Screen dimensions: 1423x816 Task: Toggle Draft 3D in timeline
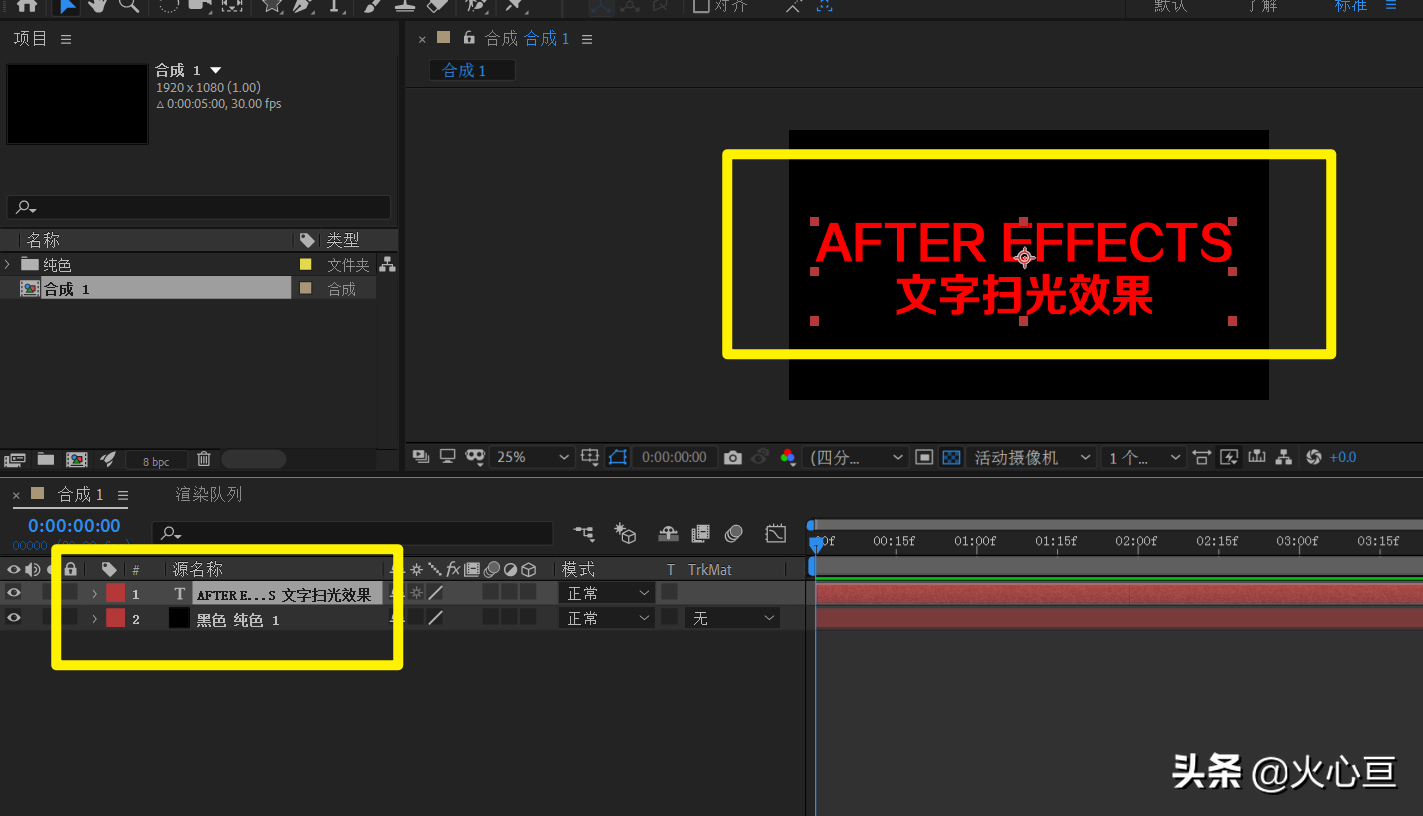pos(625,534)
